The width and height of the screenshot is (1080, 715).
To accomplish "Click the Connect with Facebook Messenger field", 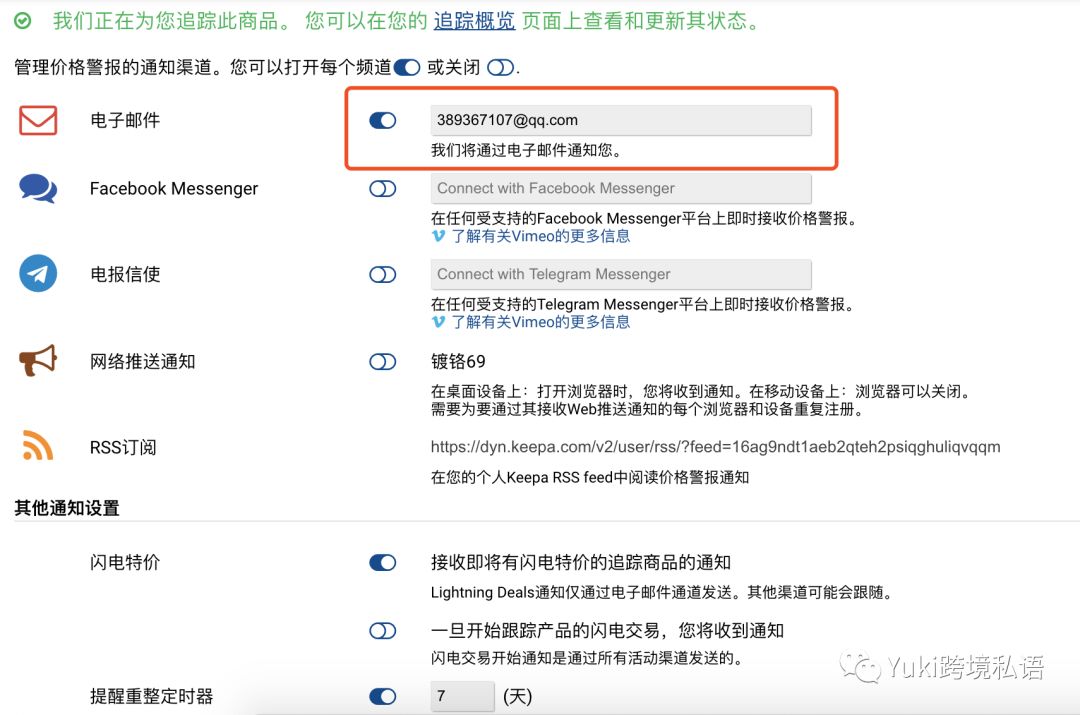I will (620, 187).
